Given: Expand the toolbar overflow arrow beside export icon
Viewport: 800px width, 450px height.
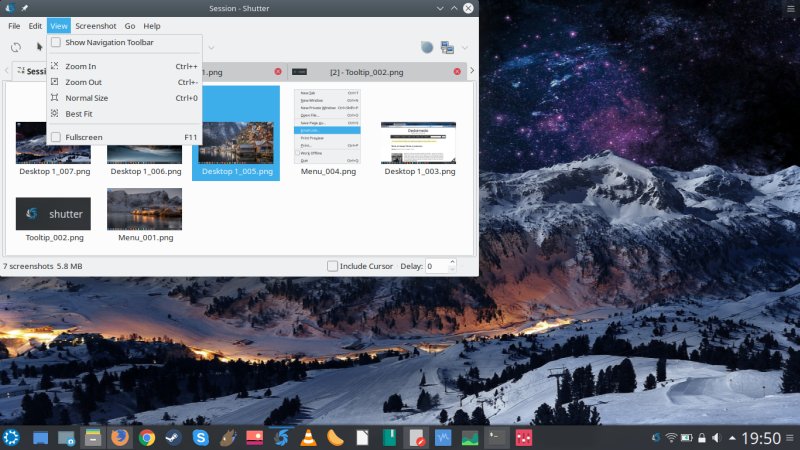Looking at the screenshot, I should point(466,47).
